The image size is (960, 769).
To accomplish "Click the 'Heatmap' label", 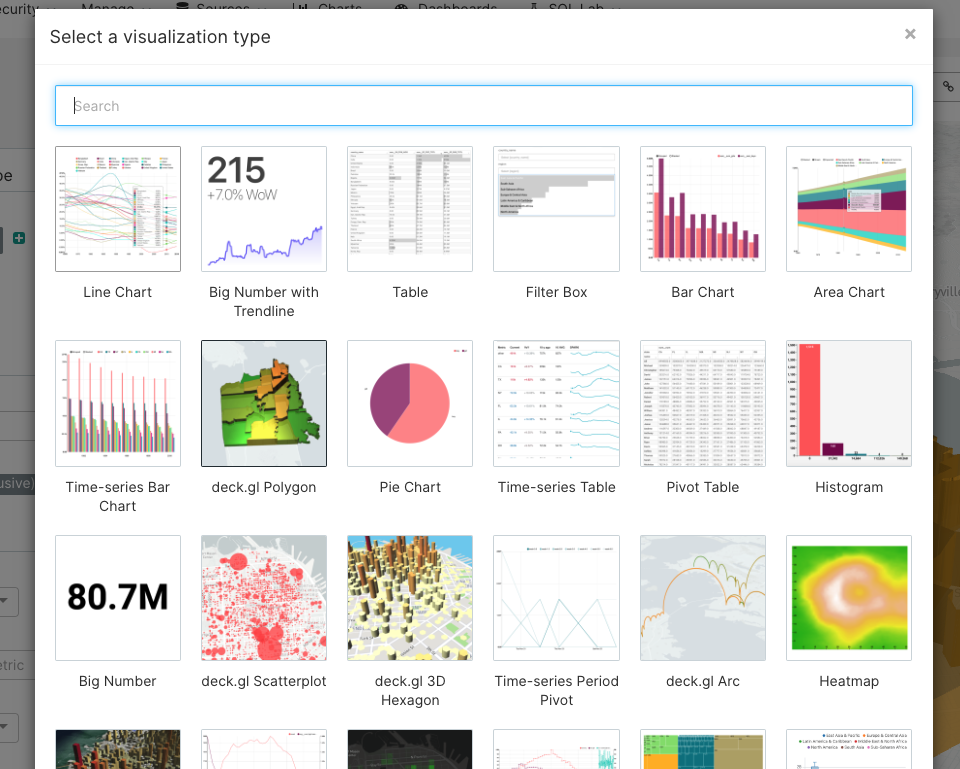I will click(x=849, y=681).
